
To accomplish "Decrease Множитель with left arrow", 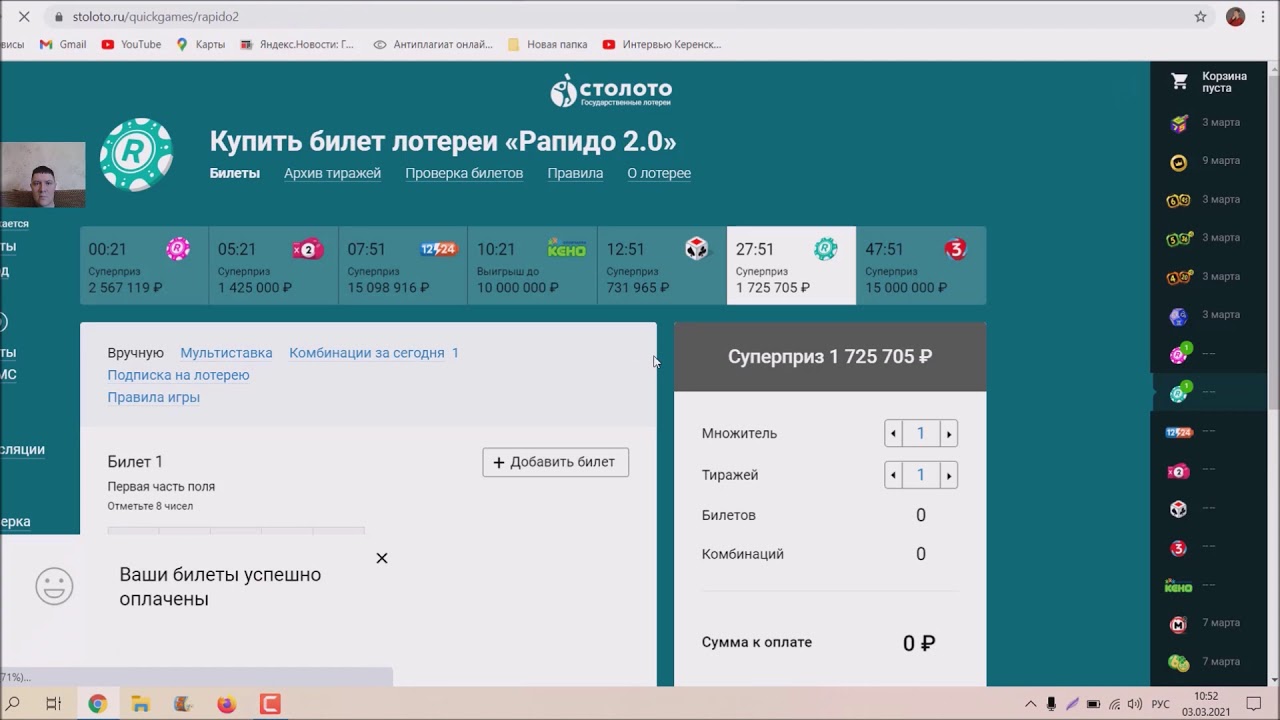I will click(x=893, y=433).
